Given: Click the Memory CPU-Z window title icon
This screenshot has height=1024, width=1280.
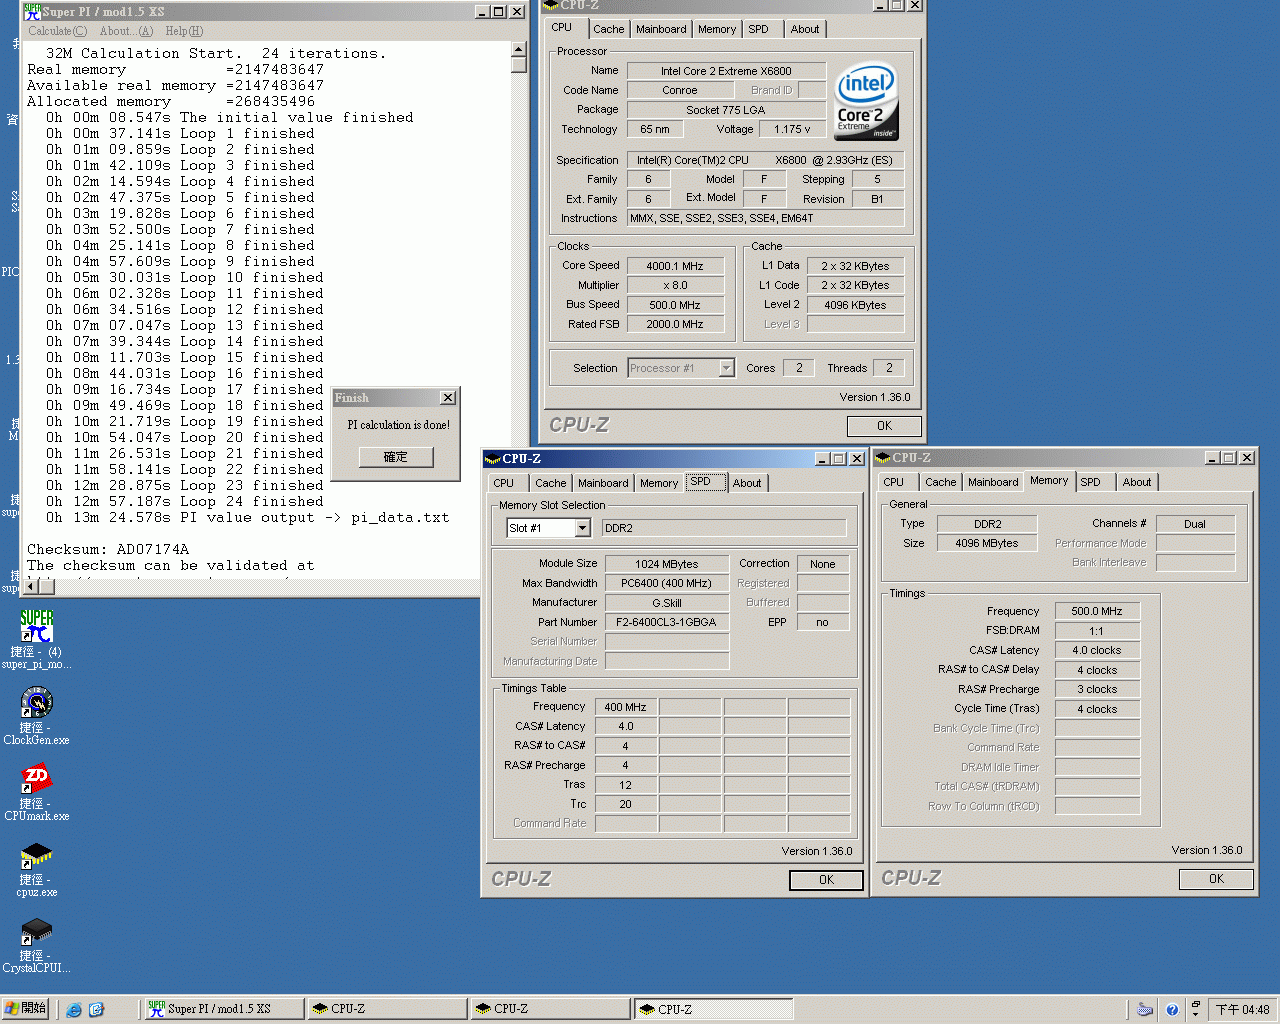Looking at the screenshot, I should 882,458.
